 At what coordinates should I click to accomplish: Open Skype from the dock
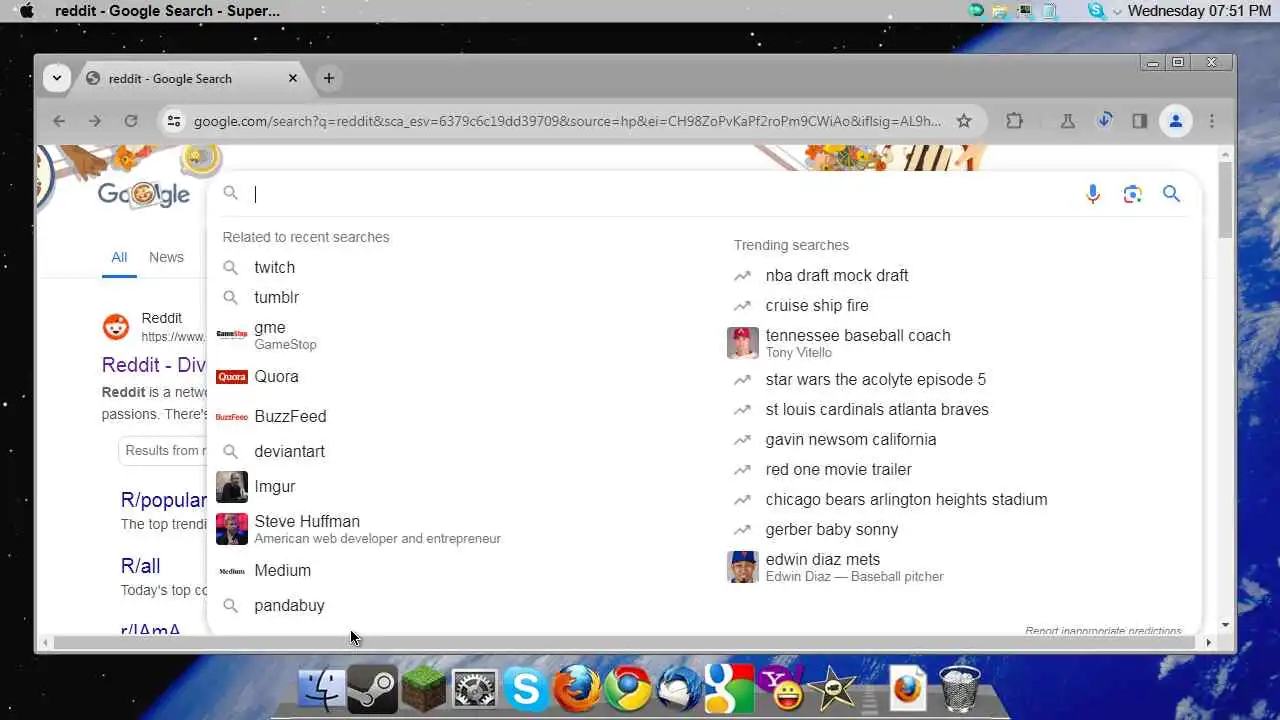[526, 689]
